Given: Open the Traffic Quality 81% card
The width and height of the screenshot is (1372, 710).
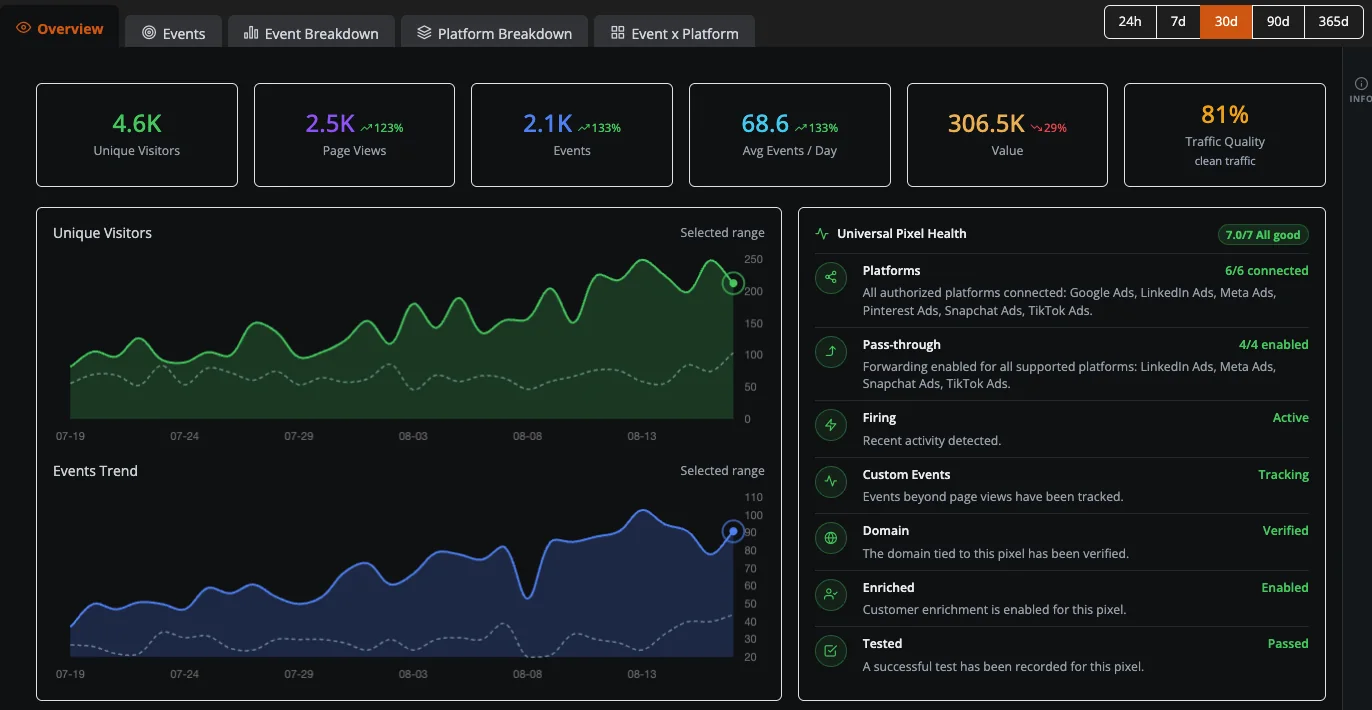Looking at the screenshot, I should [x=1225, y=135].
